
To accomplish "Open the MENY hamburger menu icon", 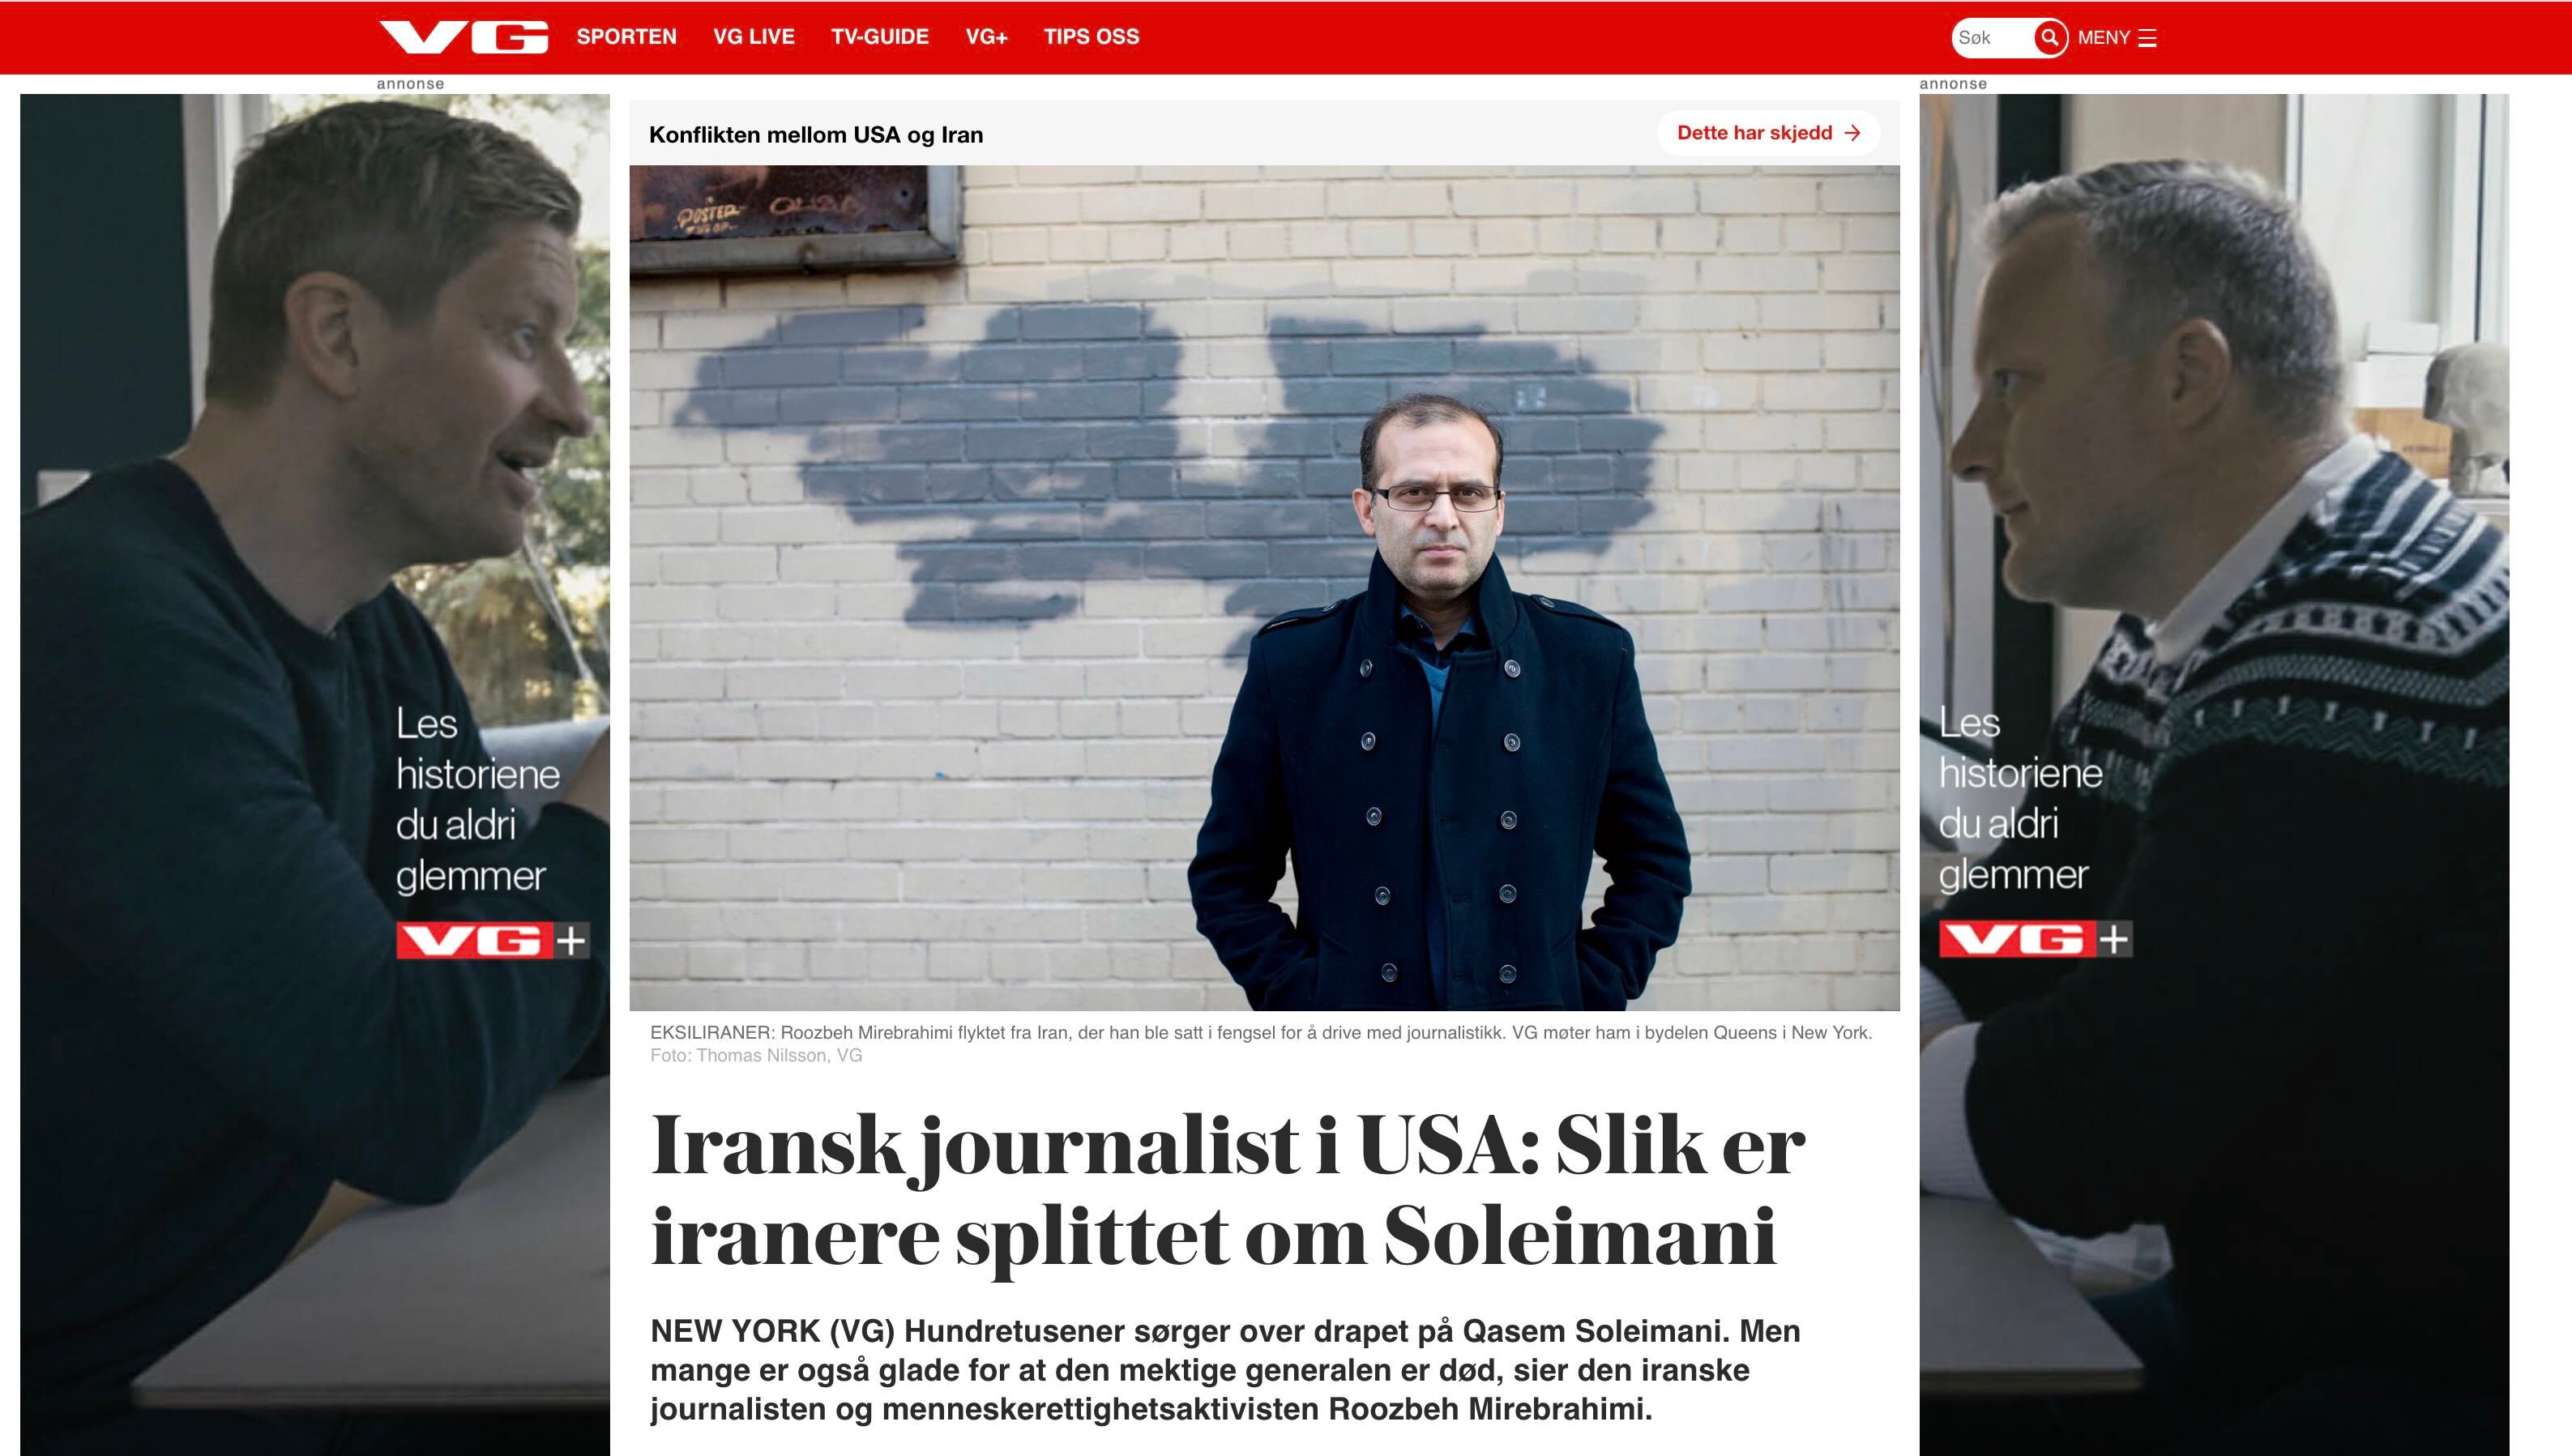I will pos(2147,38).
